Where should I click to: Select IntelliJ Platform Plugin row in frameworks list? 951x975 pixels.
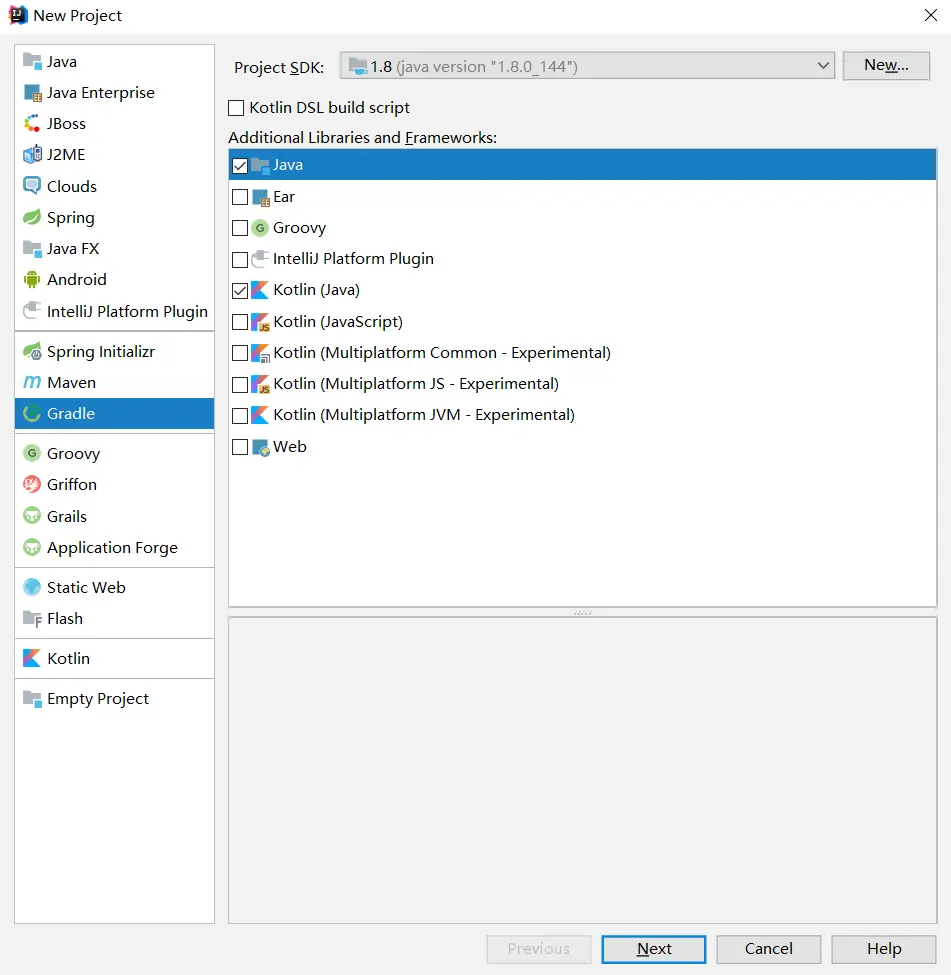582,259
